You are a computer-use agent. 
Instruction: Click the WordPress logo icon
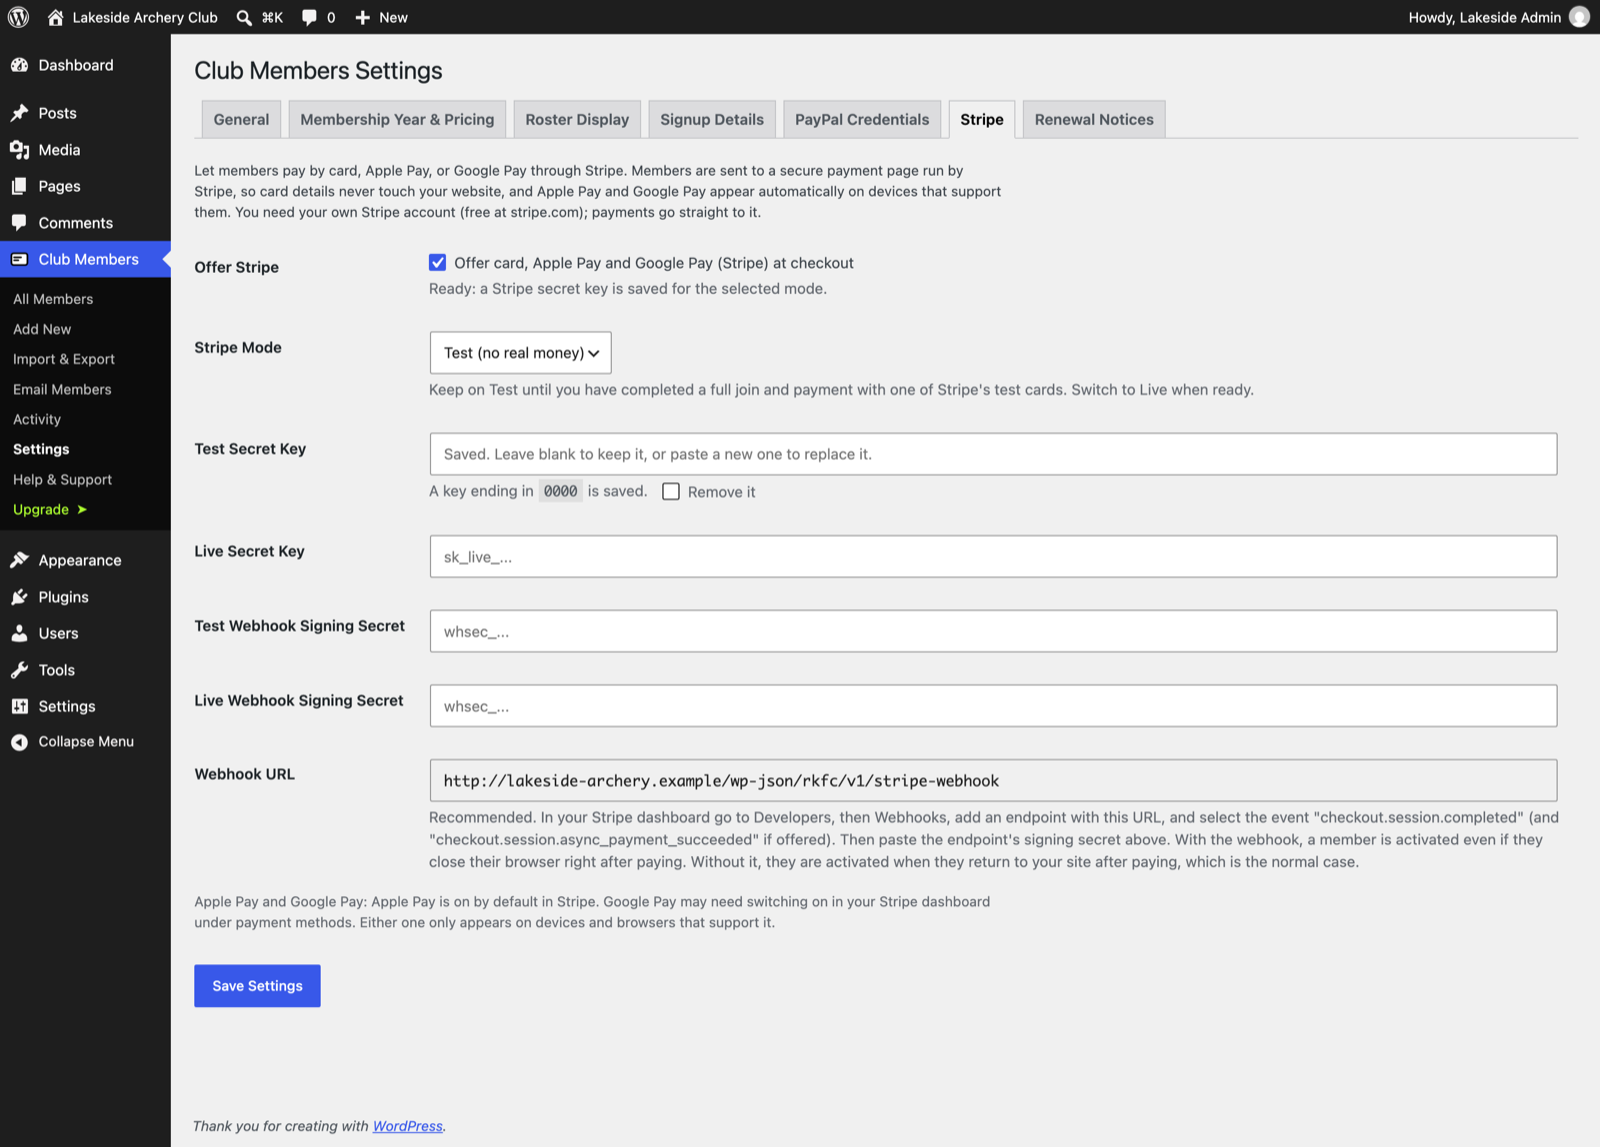(19, 17)
